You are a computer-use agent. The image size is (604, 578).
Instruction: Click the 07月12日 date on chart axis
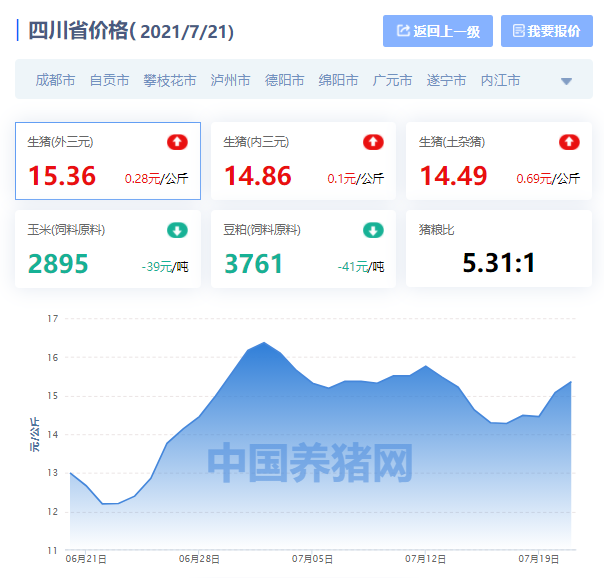tap(425, 558)
